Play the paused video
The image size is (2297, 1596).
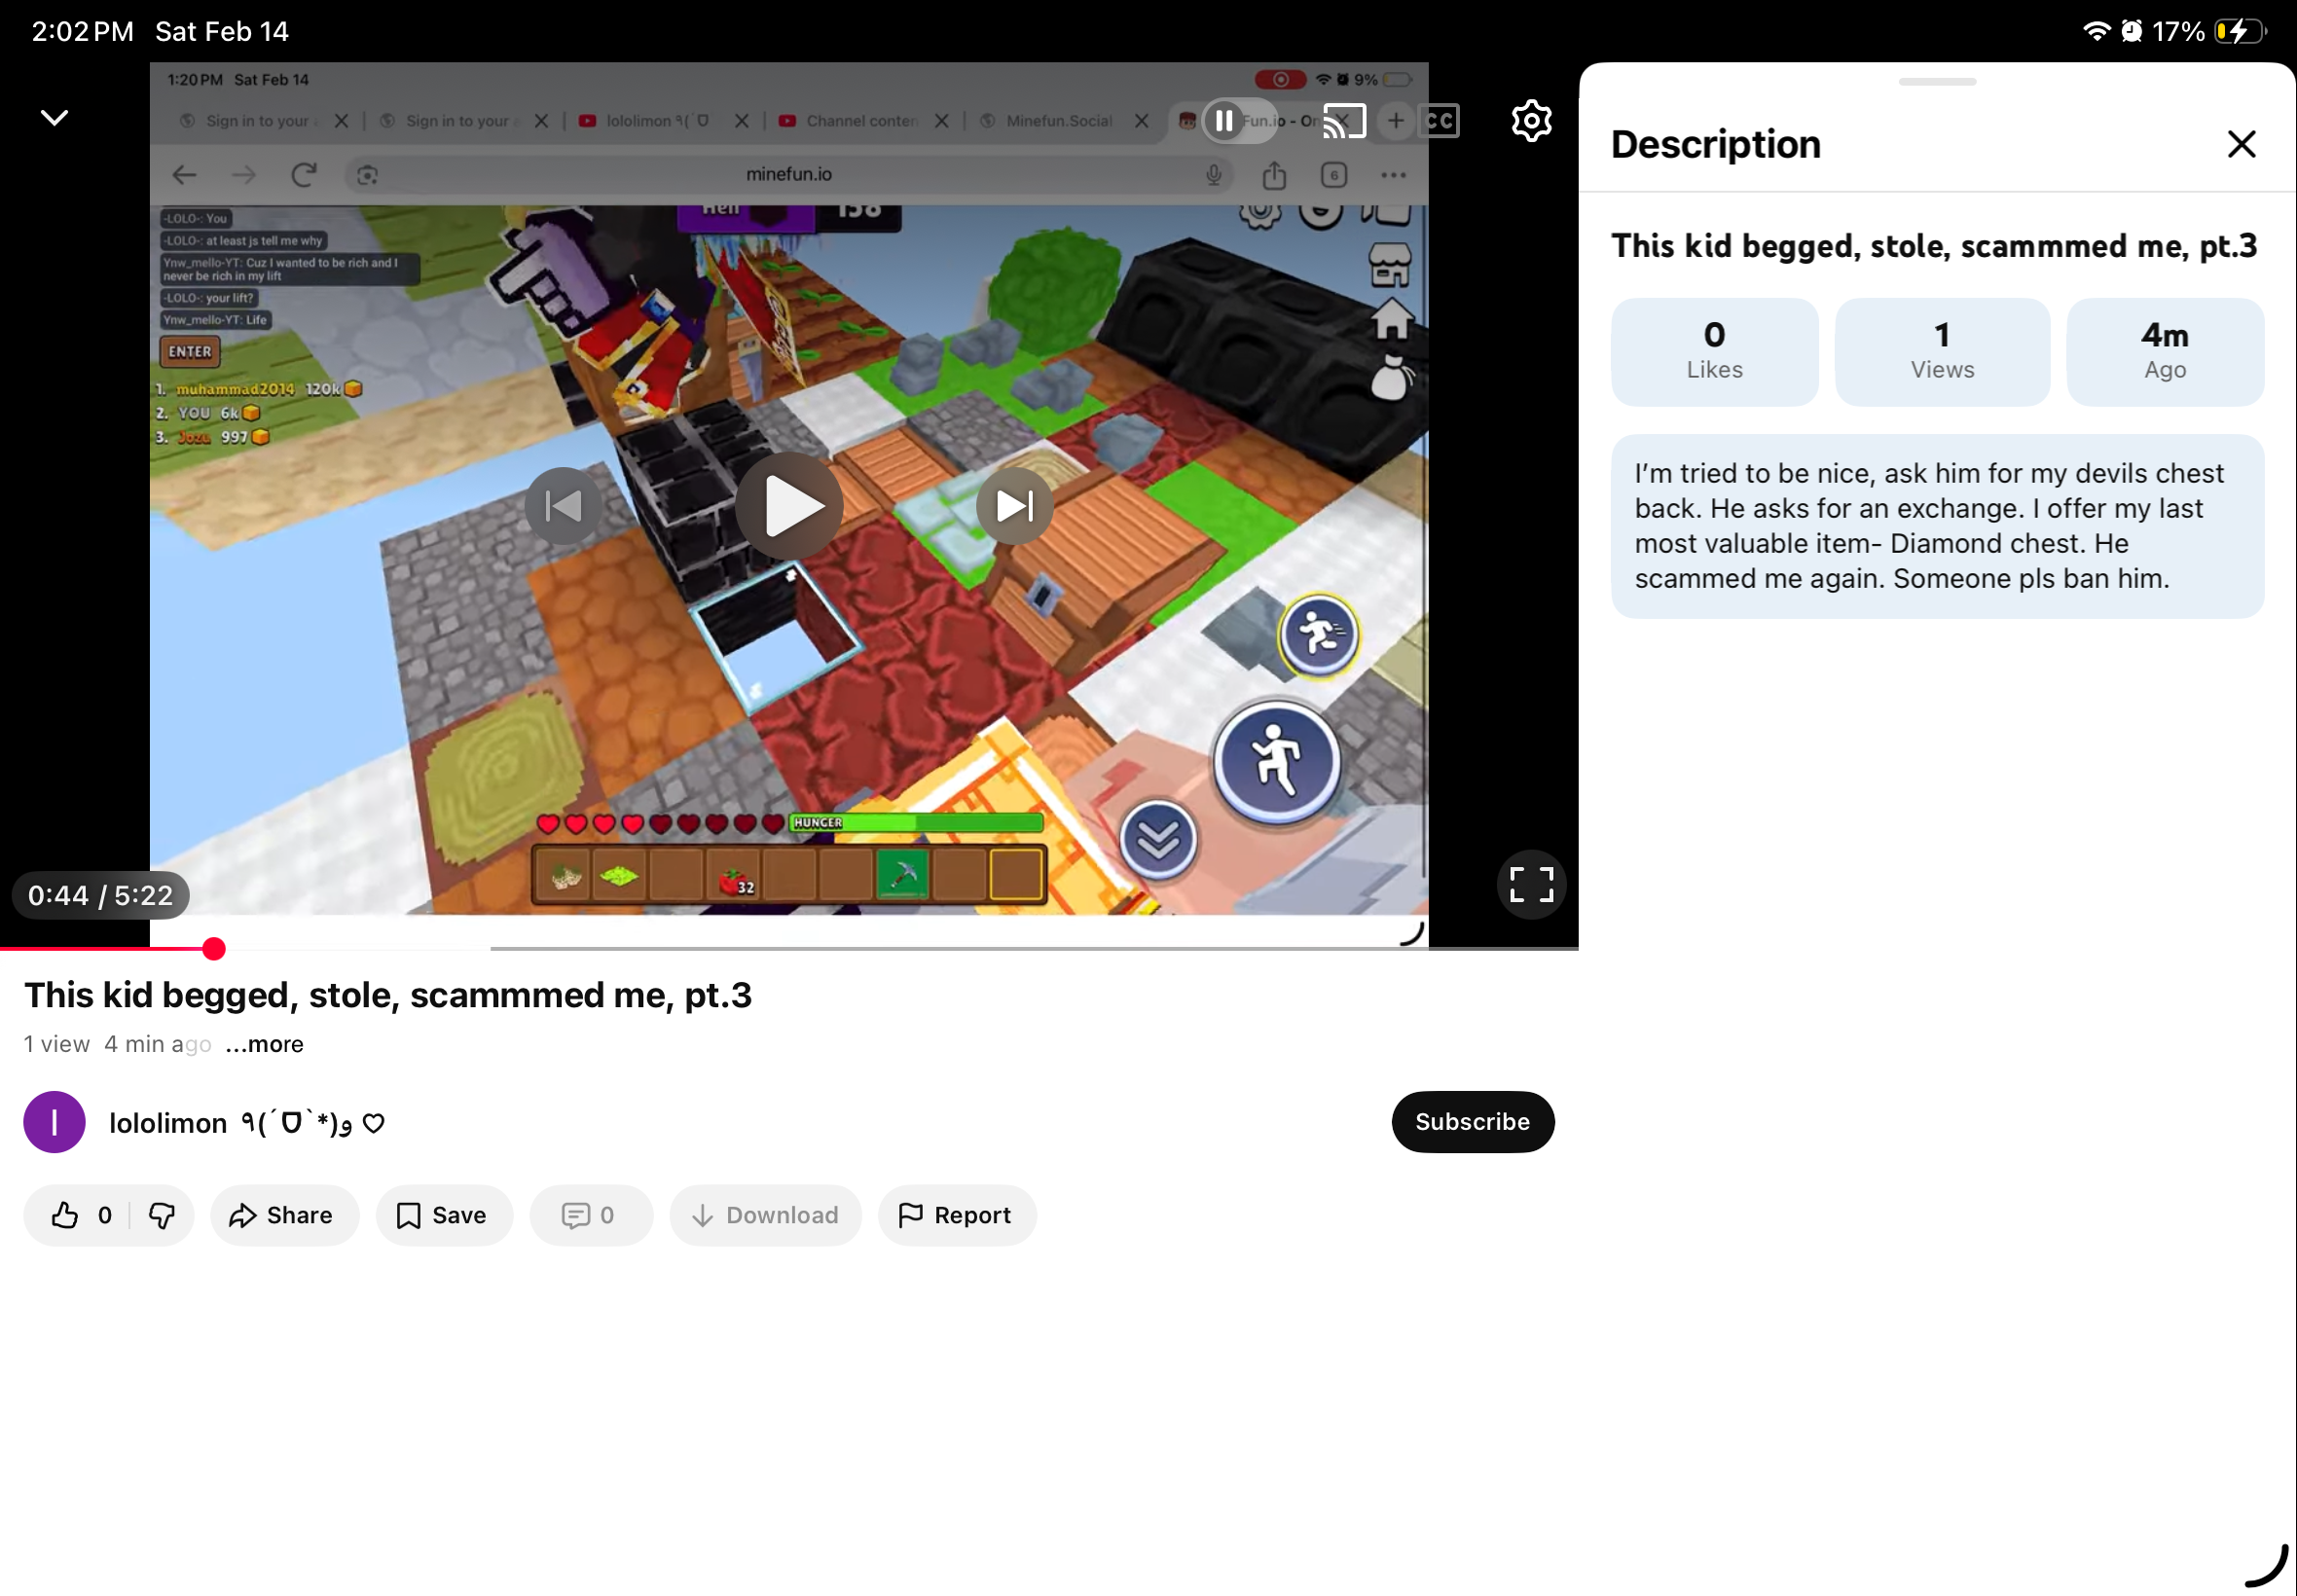(x=789, y=506)
